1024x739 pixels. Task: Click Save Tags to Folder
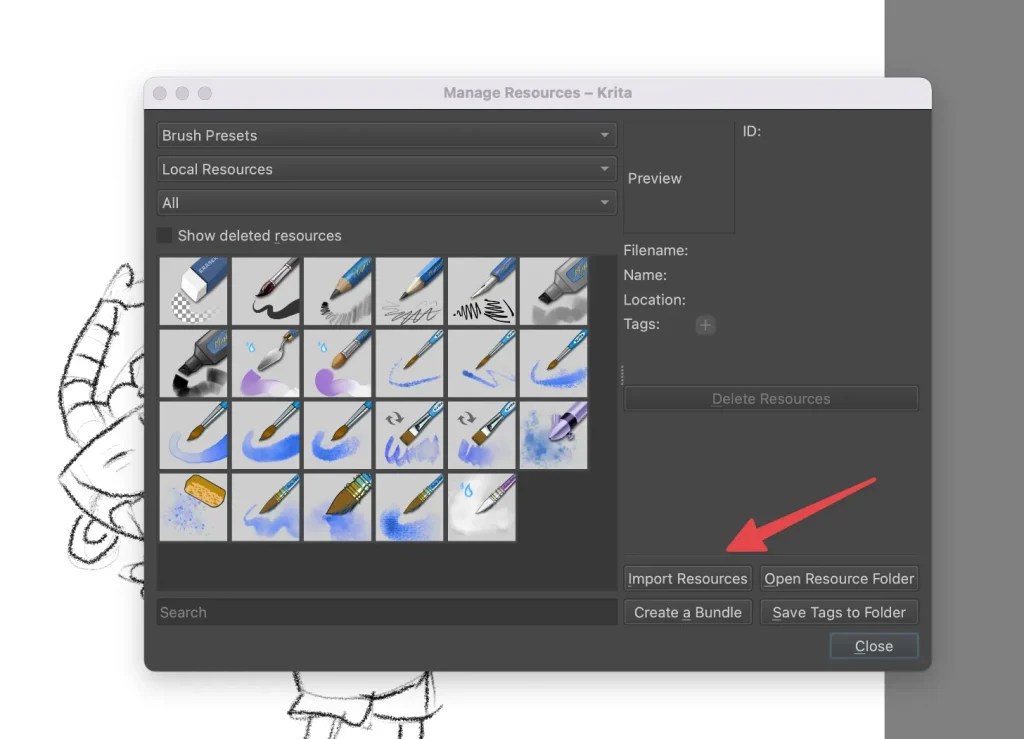tap(839, 612)
